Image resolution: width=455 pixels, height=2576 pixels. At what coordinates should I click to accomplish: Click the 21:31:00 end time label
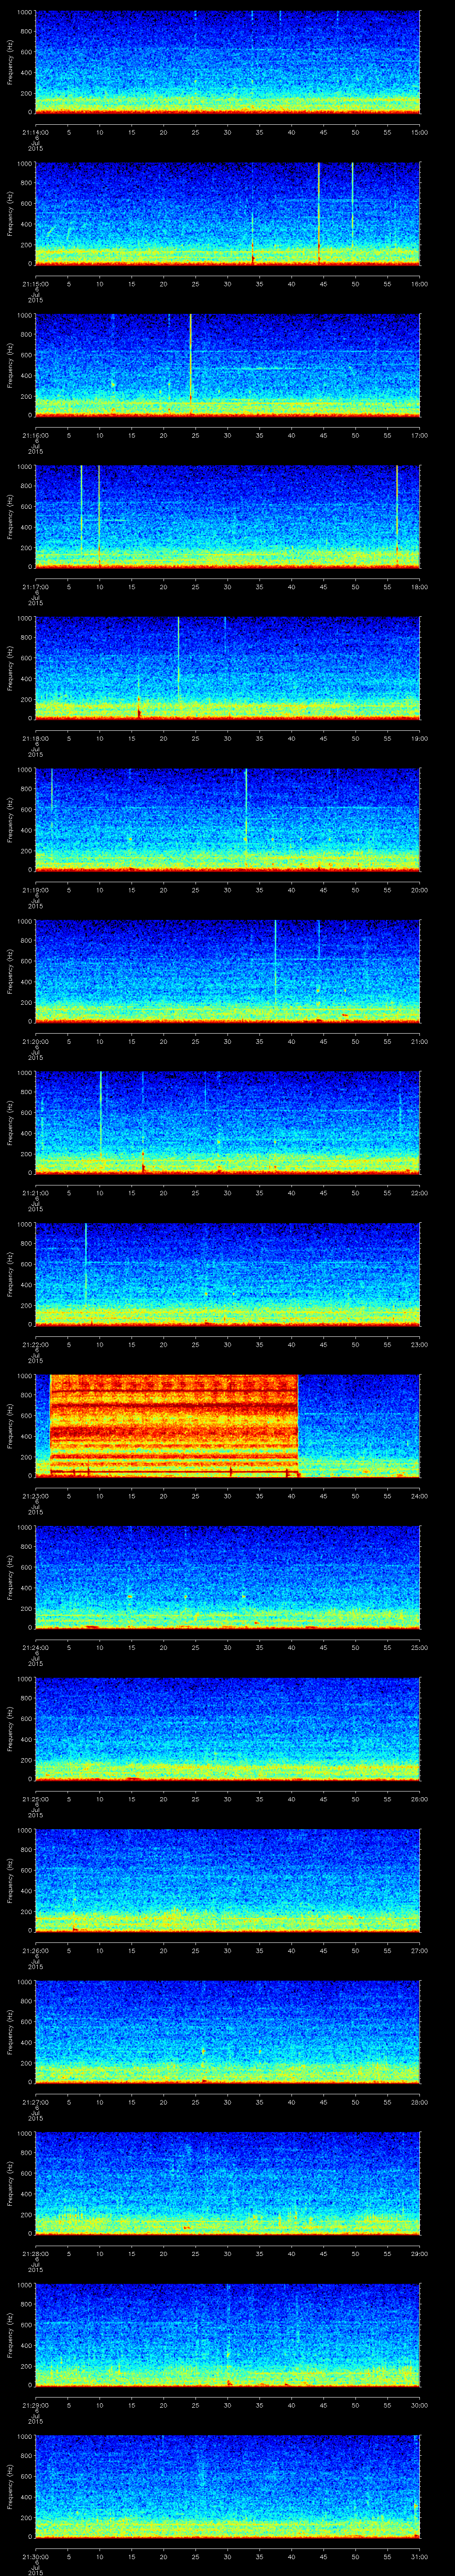click(x=419, y=2557)
